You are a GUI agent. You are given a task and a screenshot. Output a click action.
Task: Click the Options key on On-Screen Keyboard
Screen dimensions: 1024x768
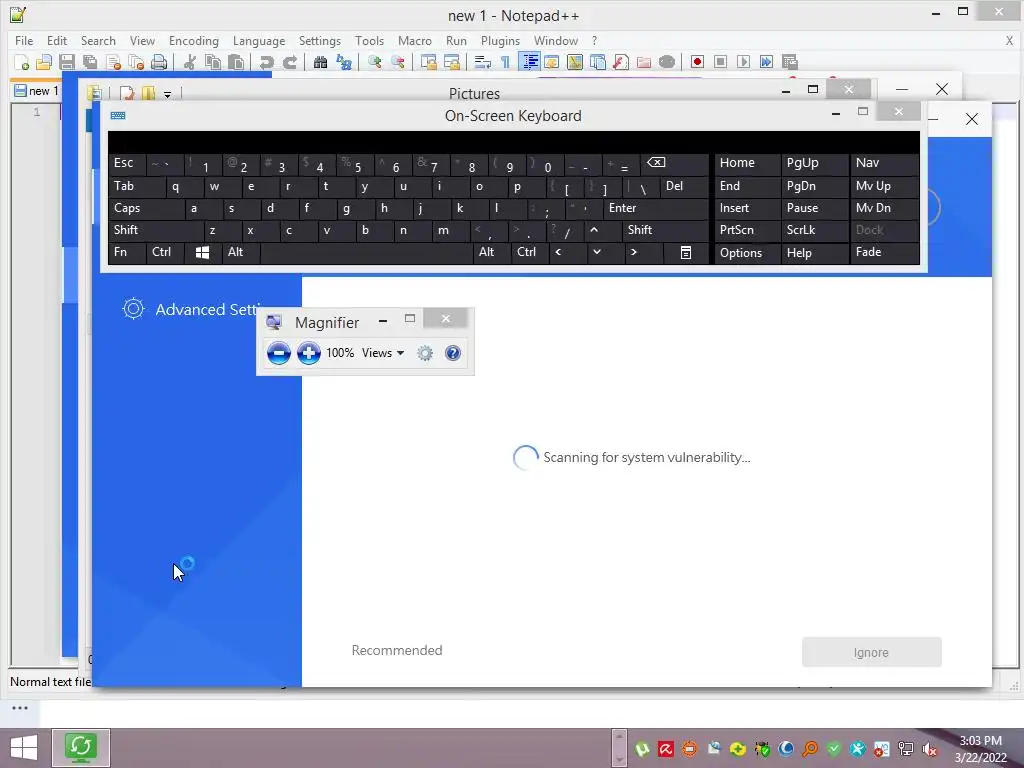(x=747, y=252)
